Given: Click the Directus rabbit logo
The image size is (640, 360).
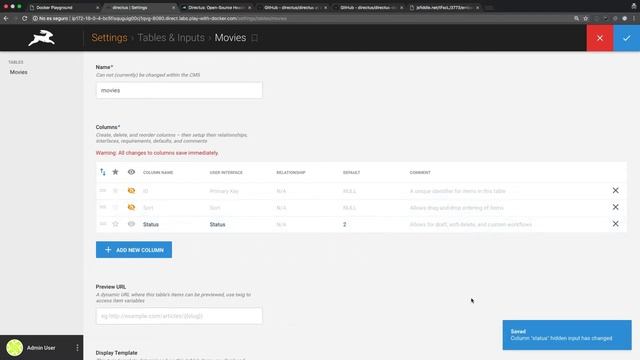Looking at the screenshot, I should pos(42,38).
